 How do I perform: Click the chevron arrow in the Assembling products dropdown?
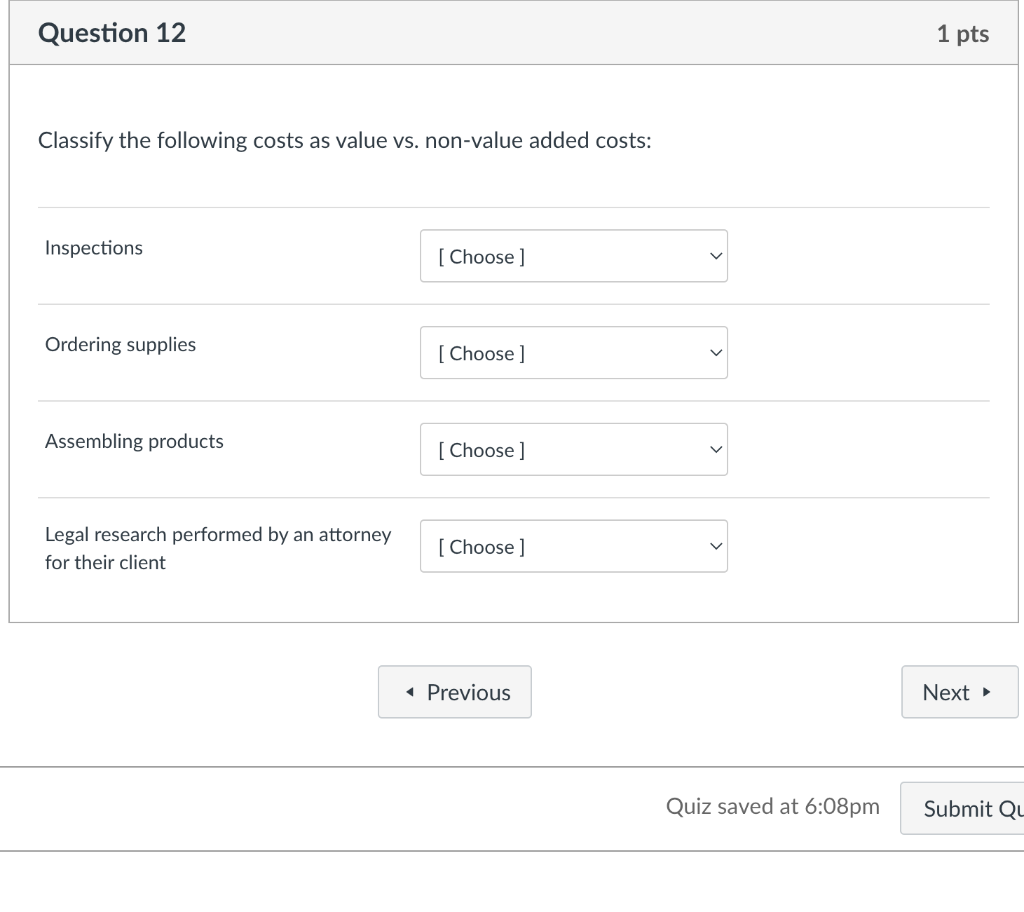(714, 450)
